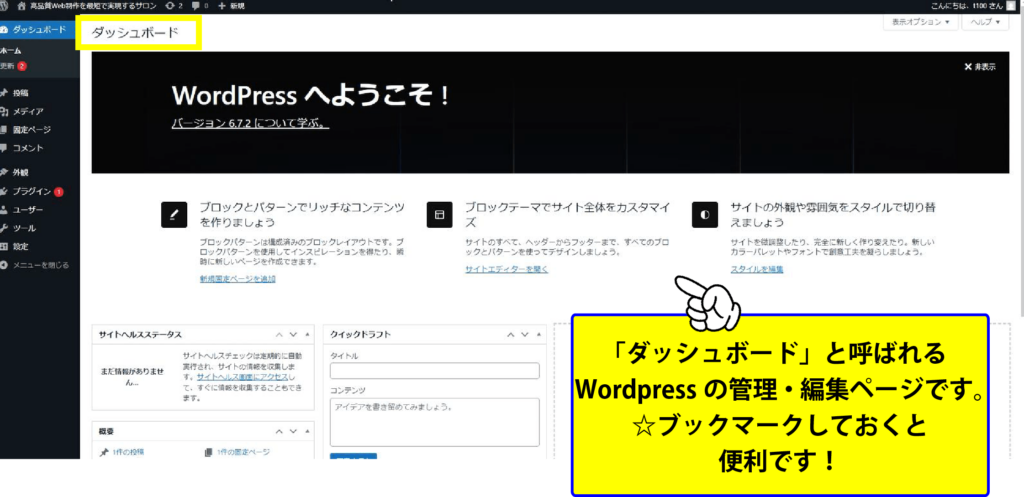This screenshot has width=1024, height=497.
Task: Focus the コンテンツ text area
Action: tap(434, 422)
